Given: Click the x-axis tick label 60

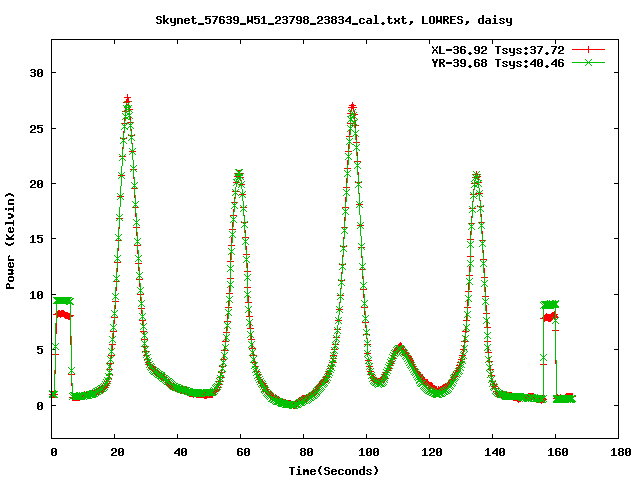Looking at the screenshot, I should coord(243,452).
